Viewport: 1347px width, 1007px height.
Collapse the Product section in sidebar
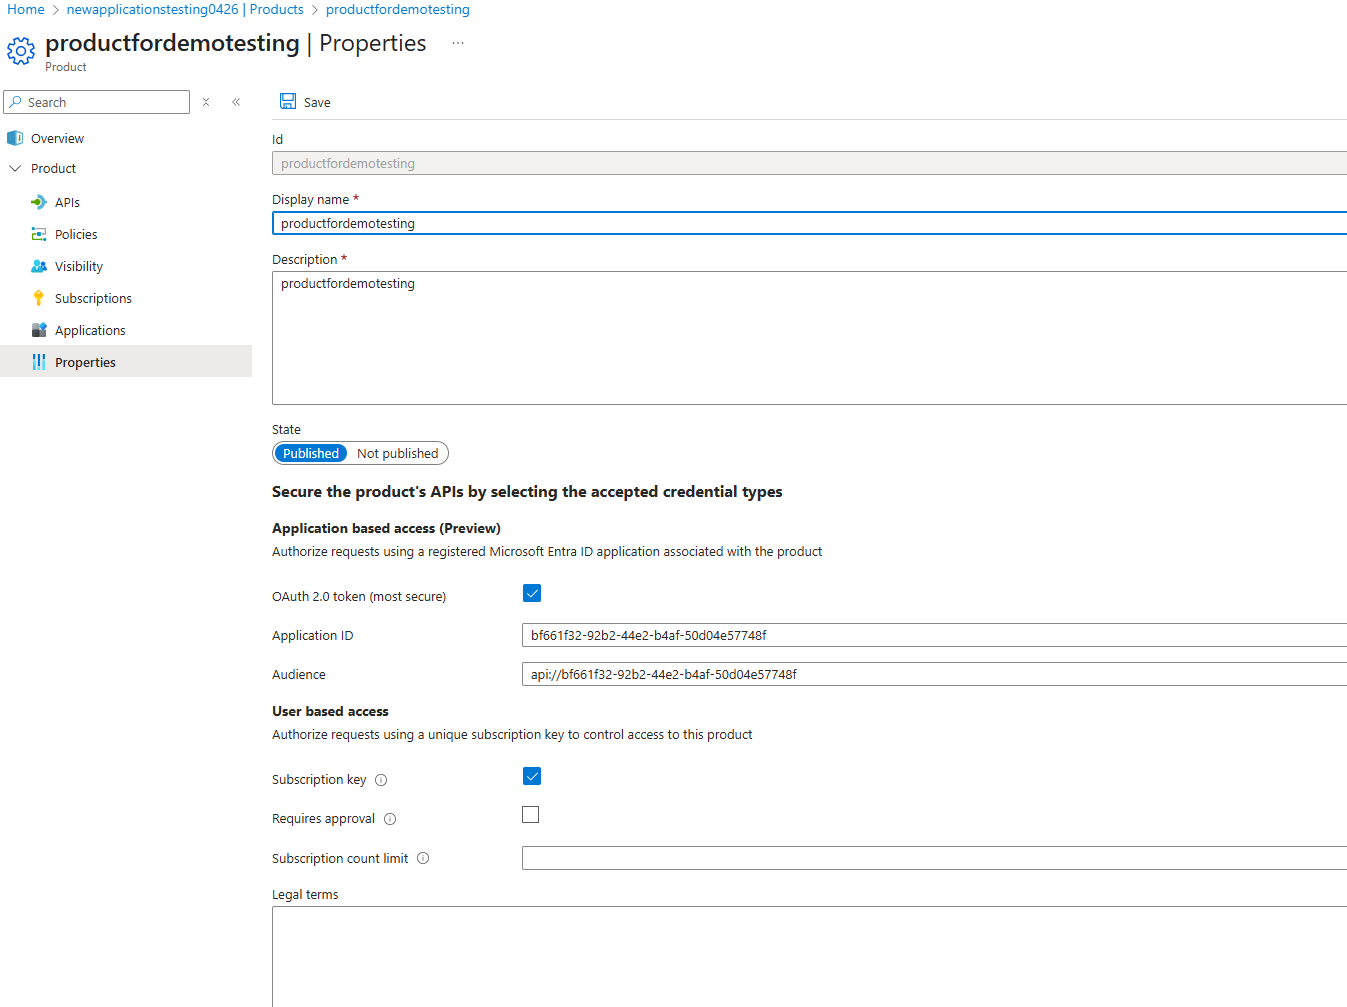pos(15,168)
